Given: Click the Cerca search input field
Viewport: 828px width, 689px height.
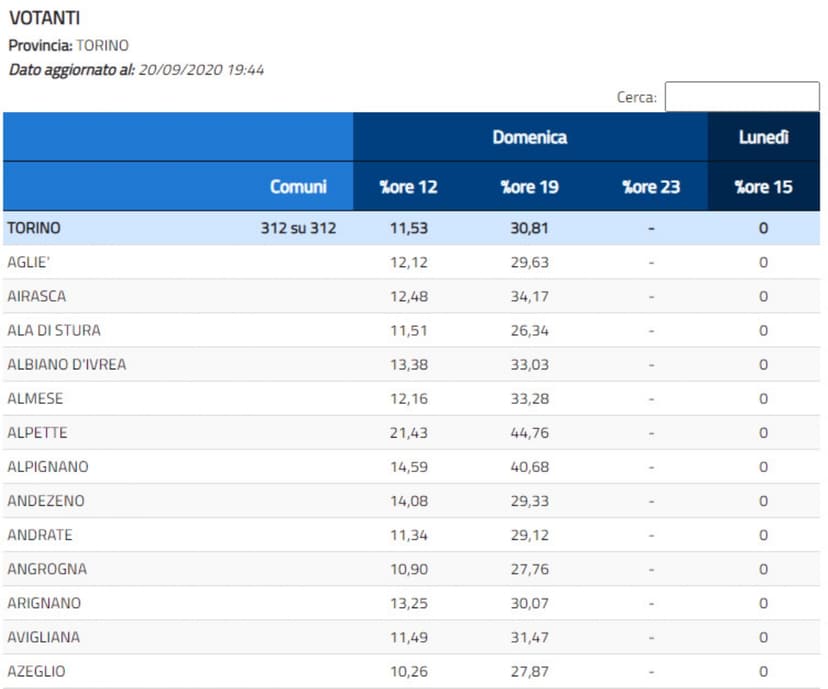Looking at the screenshot, I should 742,97.
